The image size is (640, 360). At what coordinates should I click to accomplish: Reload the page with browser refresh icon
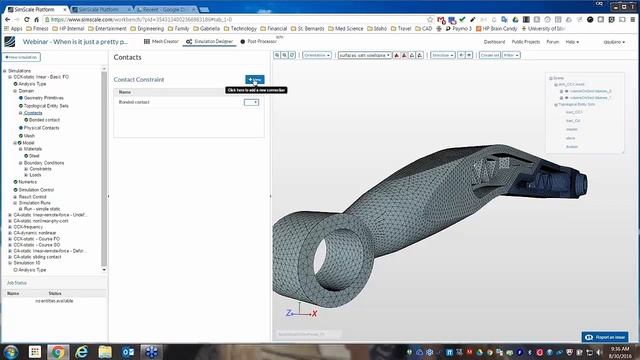pyautogui.click(x=27, y=20)
